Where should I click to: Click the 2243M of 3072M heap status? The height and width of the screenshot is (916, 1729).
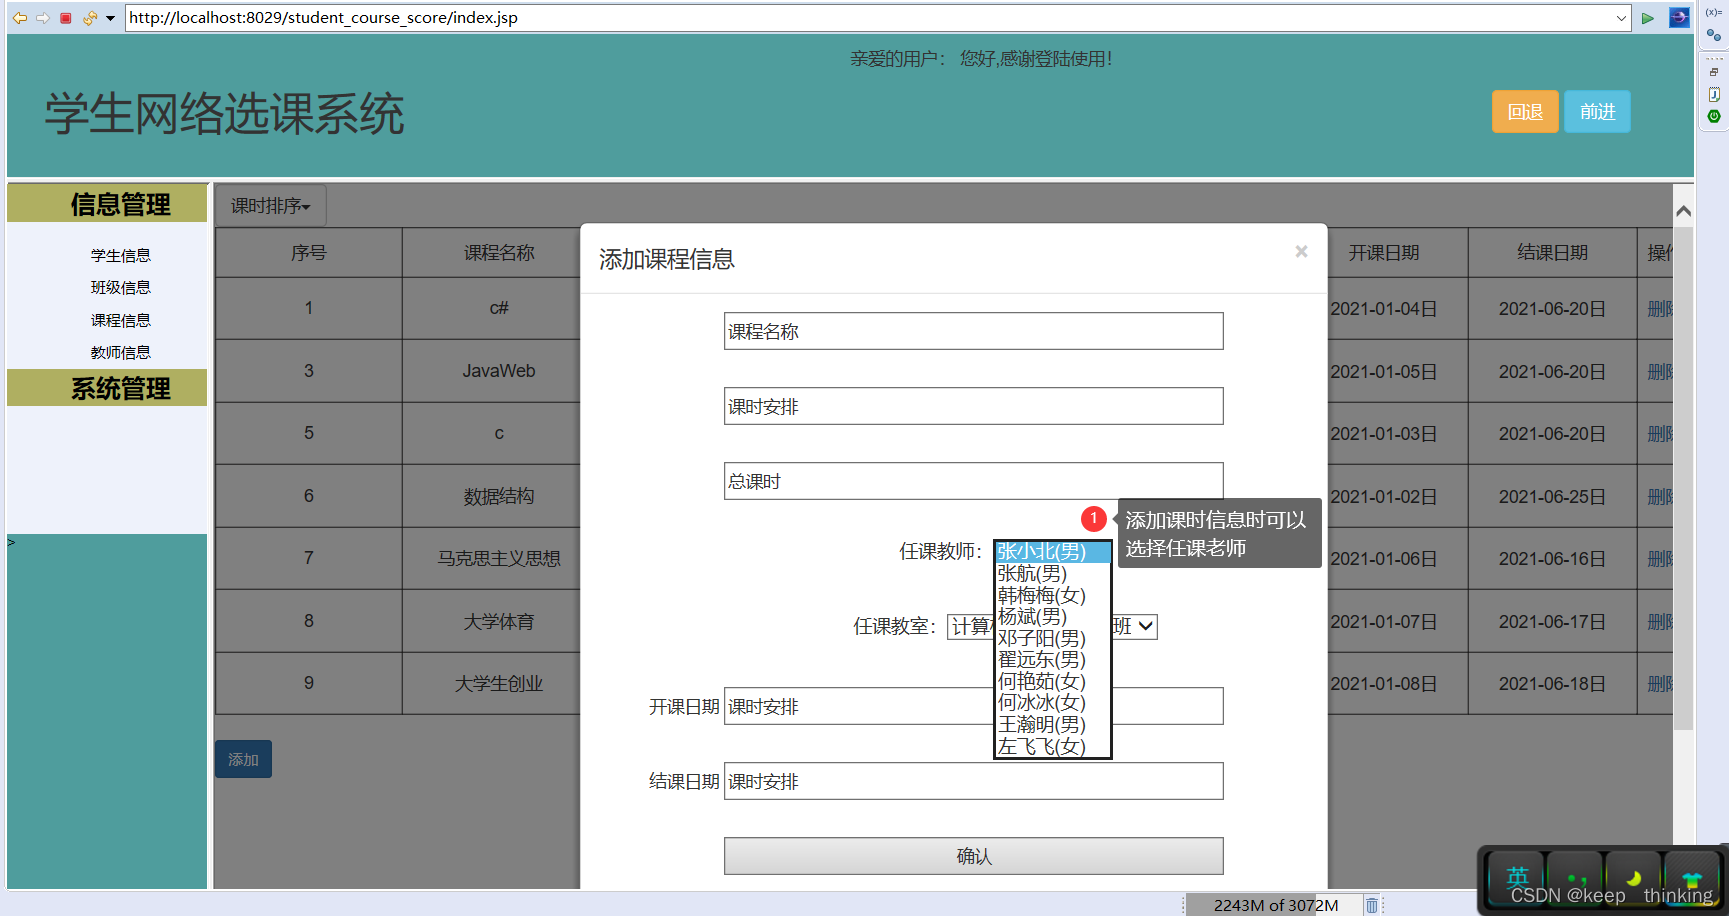(x=1275, y=905)
